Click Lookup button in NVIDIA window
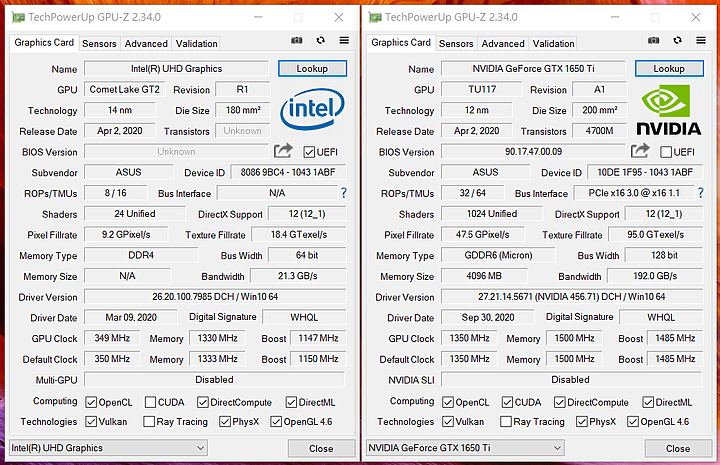Image resolution: width=720 pixels, height=465 pixels. (669, 68)
